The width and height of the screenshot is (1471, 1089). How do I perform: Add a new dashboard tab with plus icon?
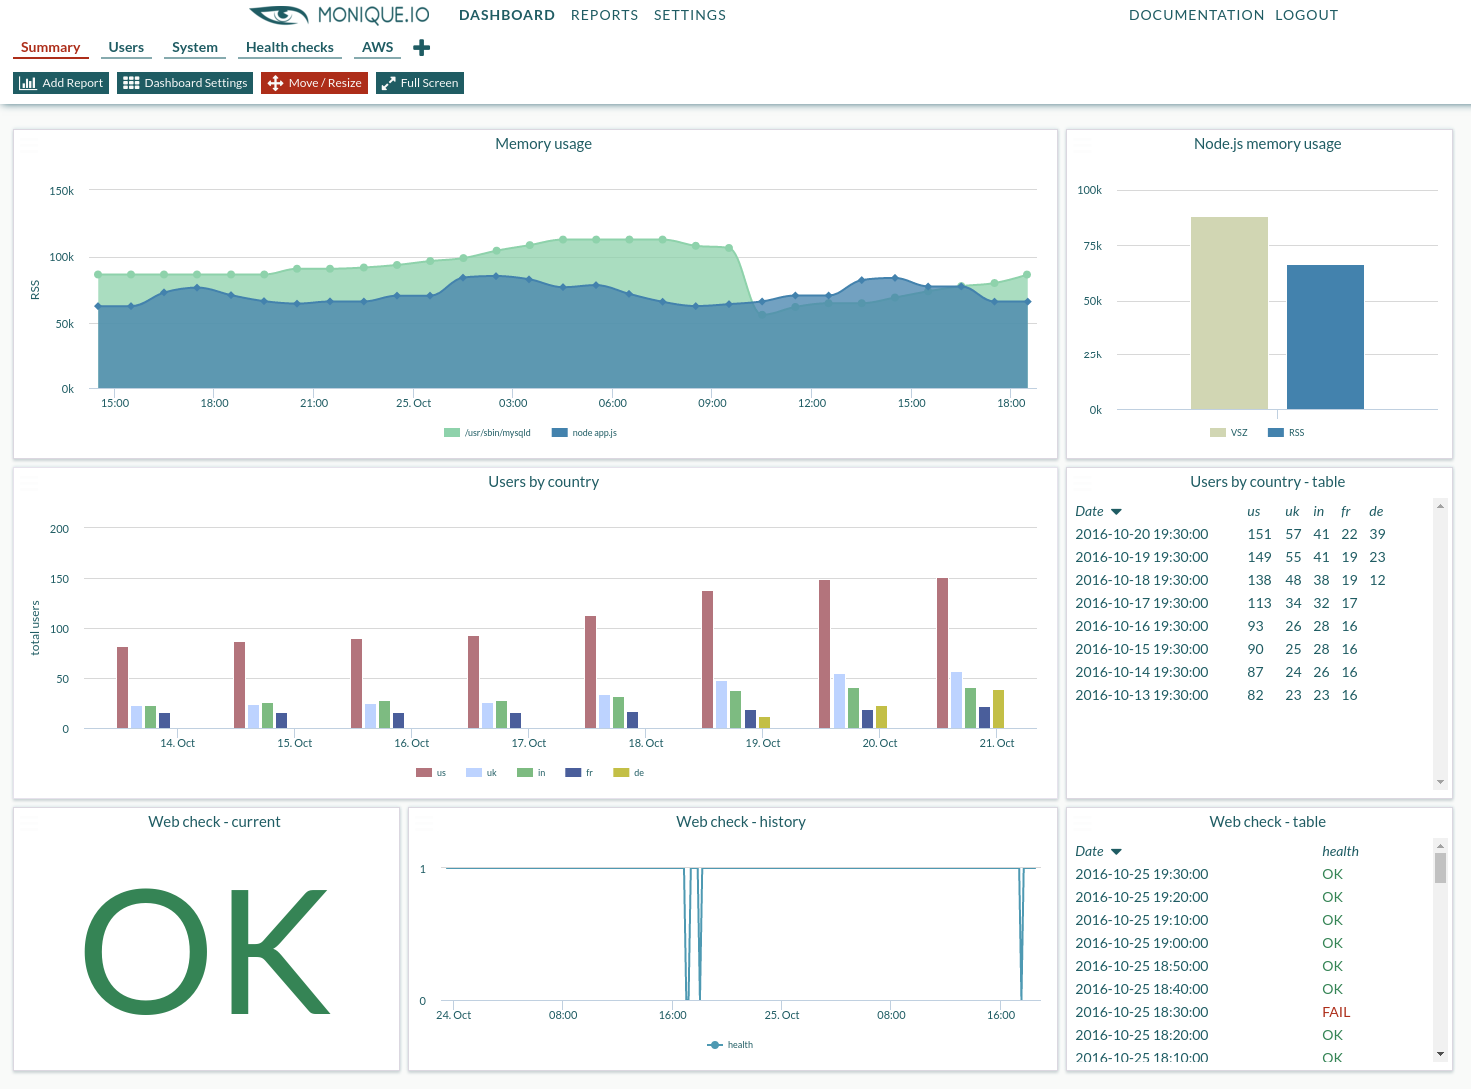(421, 48)
